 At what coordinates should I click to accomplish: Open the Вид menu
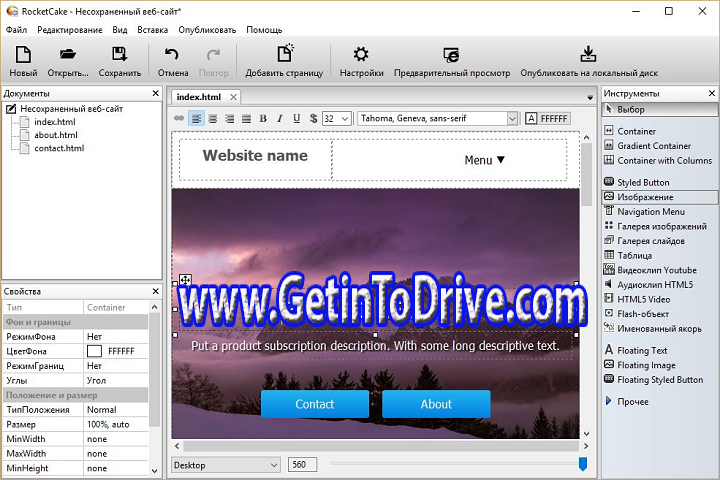point(120,30)
